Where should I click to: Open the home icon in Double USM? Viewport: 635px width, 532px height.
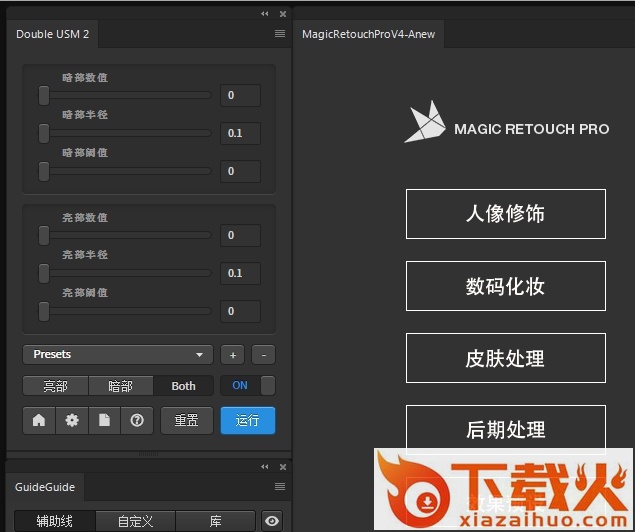click(39, 421)
